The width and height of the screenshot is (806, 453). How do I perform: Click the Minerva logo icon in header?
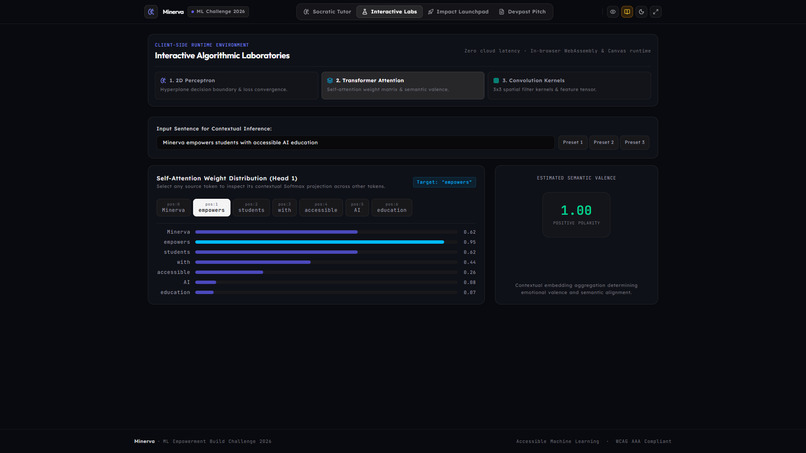click(151, 12)
